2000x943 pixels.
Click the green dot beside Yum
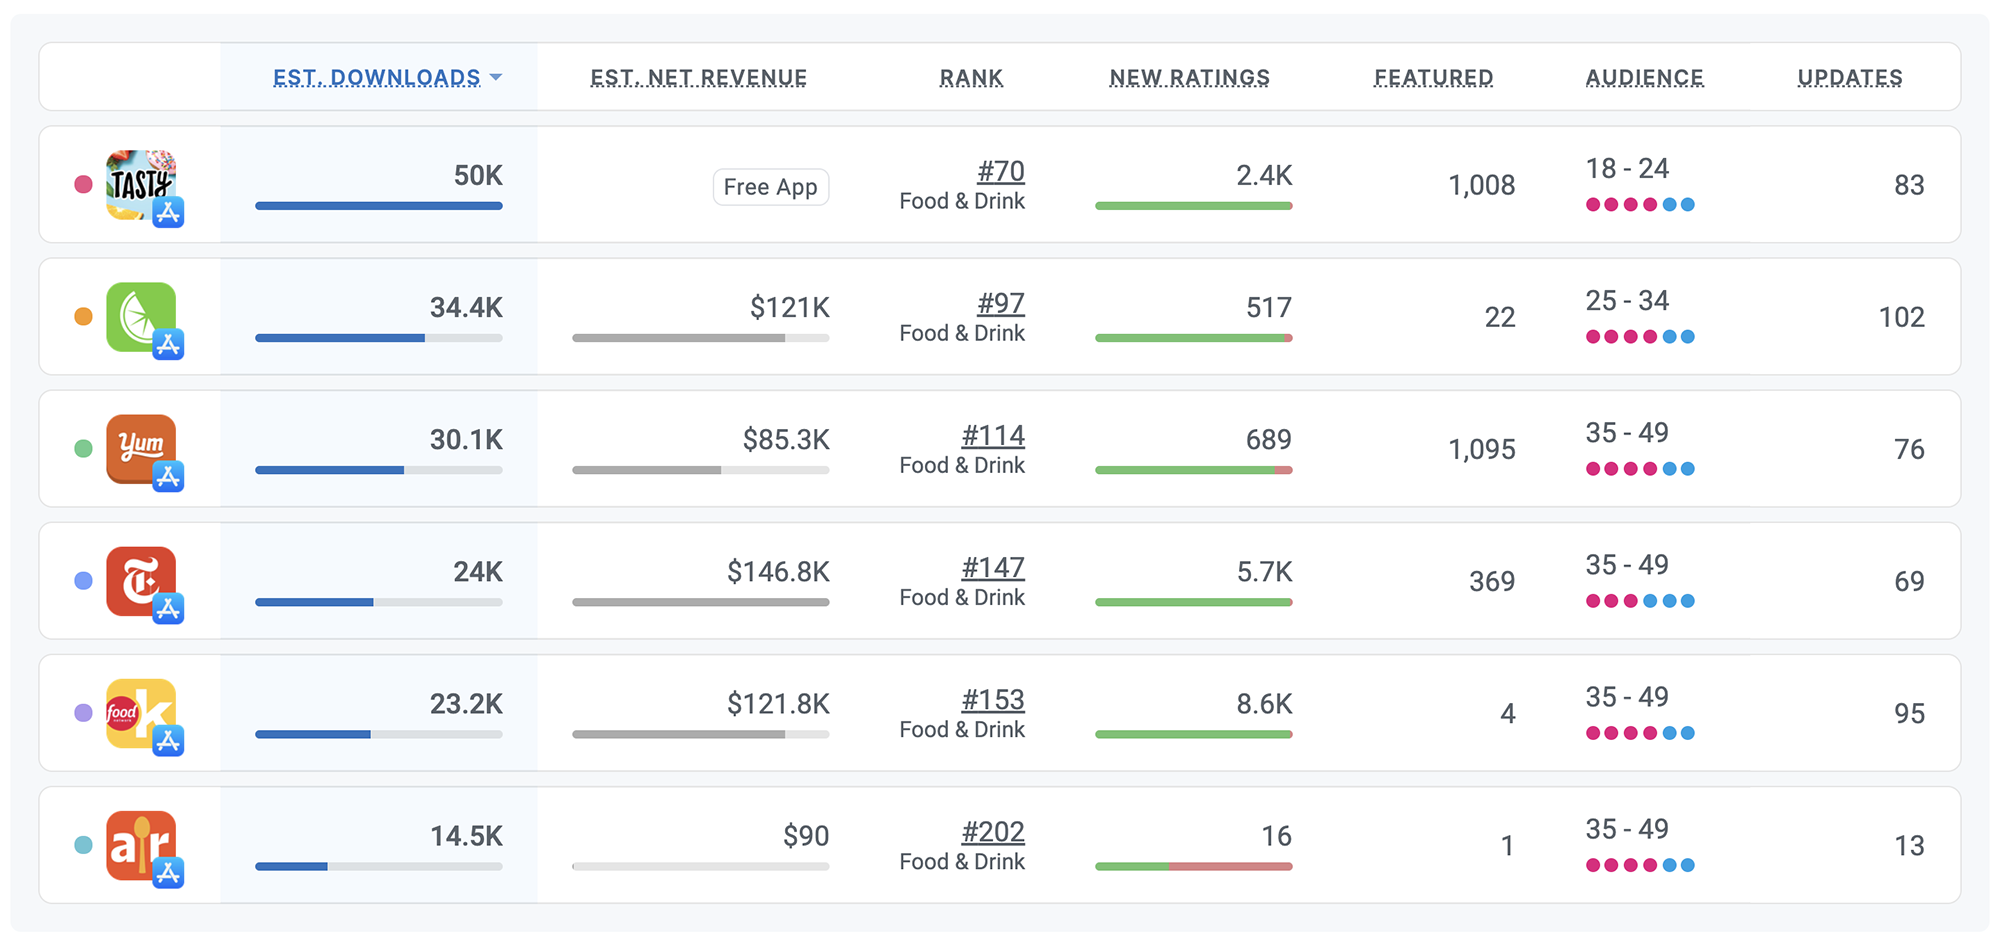point(84,448)
